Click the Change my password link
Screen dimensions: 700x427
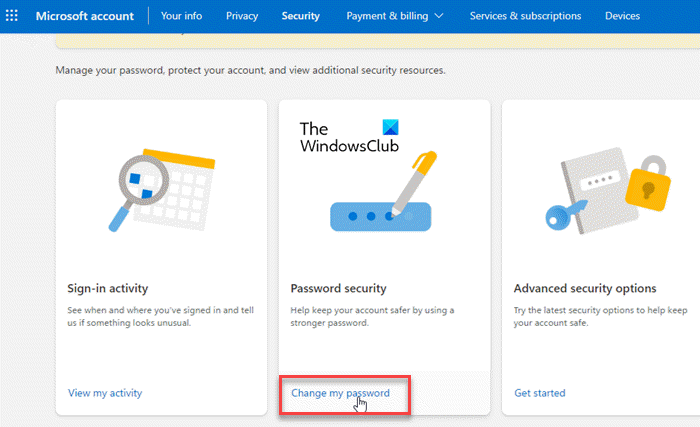(340, 393)
